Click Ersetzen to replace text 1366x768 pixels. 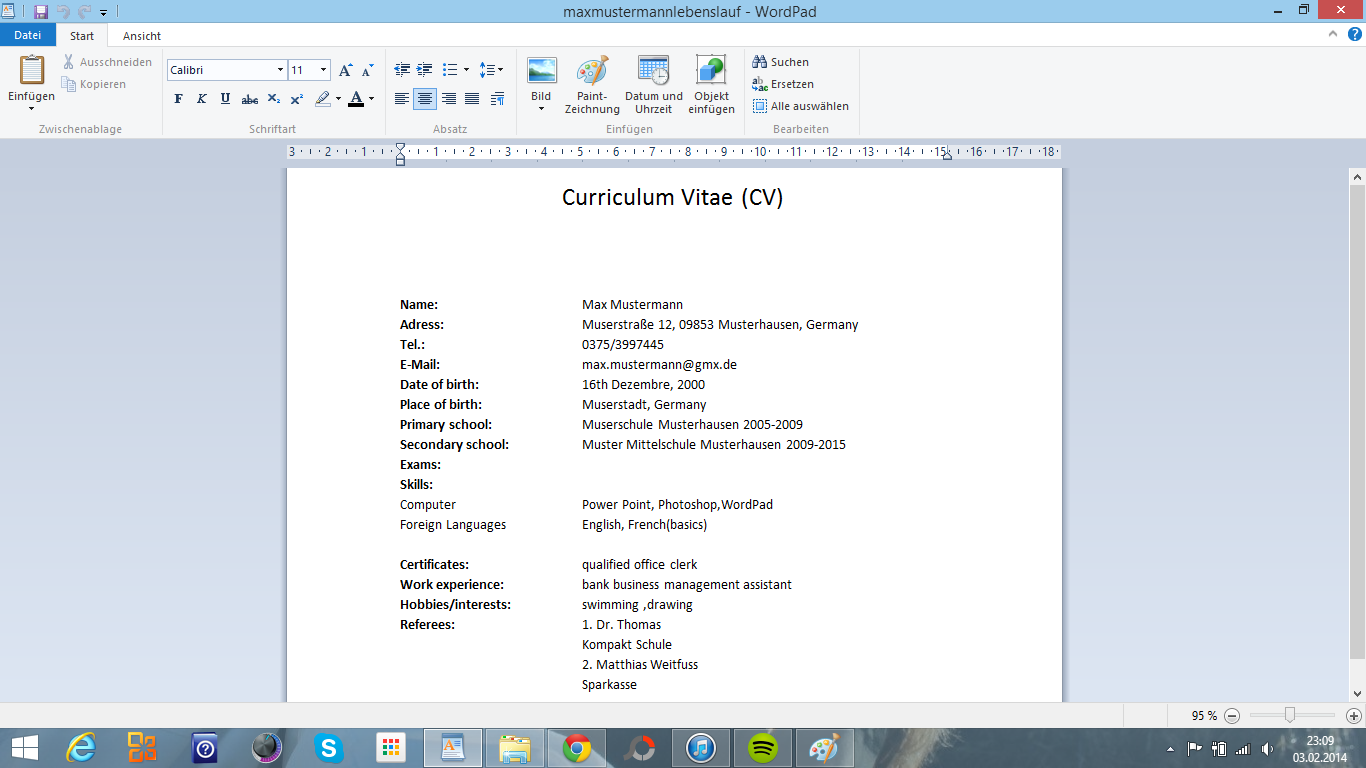coord(791,84)
